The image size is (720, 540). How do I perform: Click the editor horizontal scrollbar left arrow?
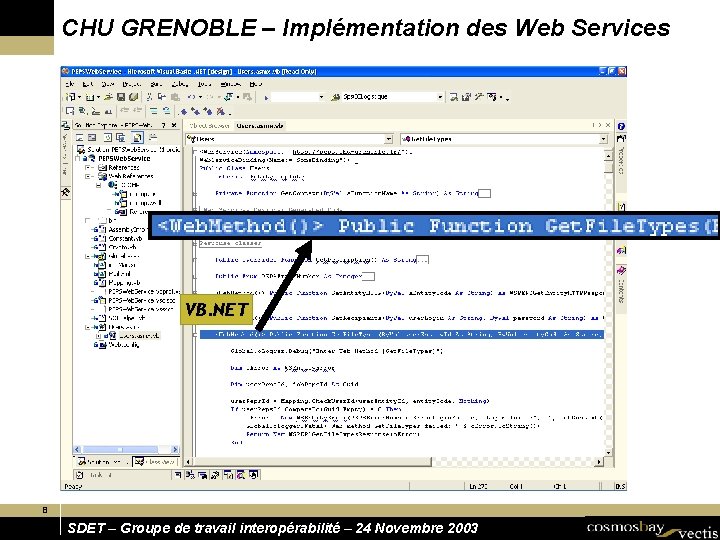188,461
